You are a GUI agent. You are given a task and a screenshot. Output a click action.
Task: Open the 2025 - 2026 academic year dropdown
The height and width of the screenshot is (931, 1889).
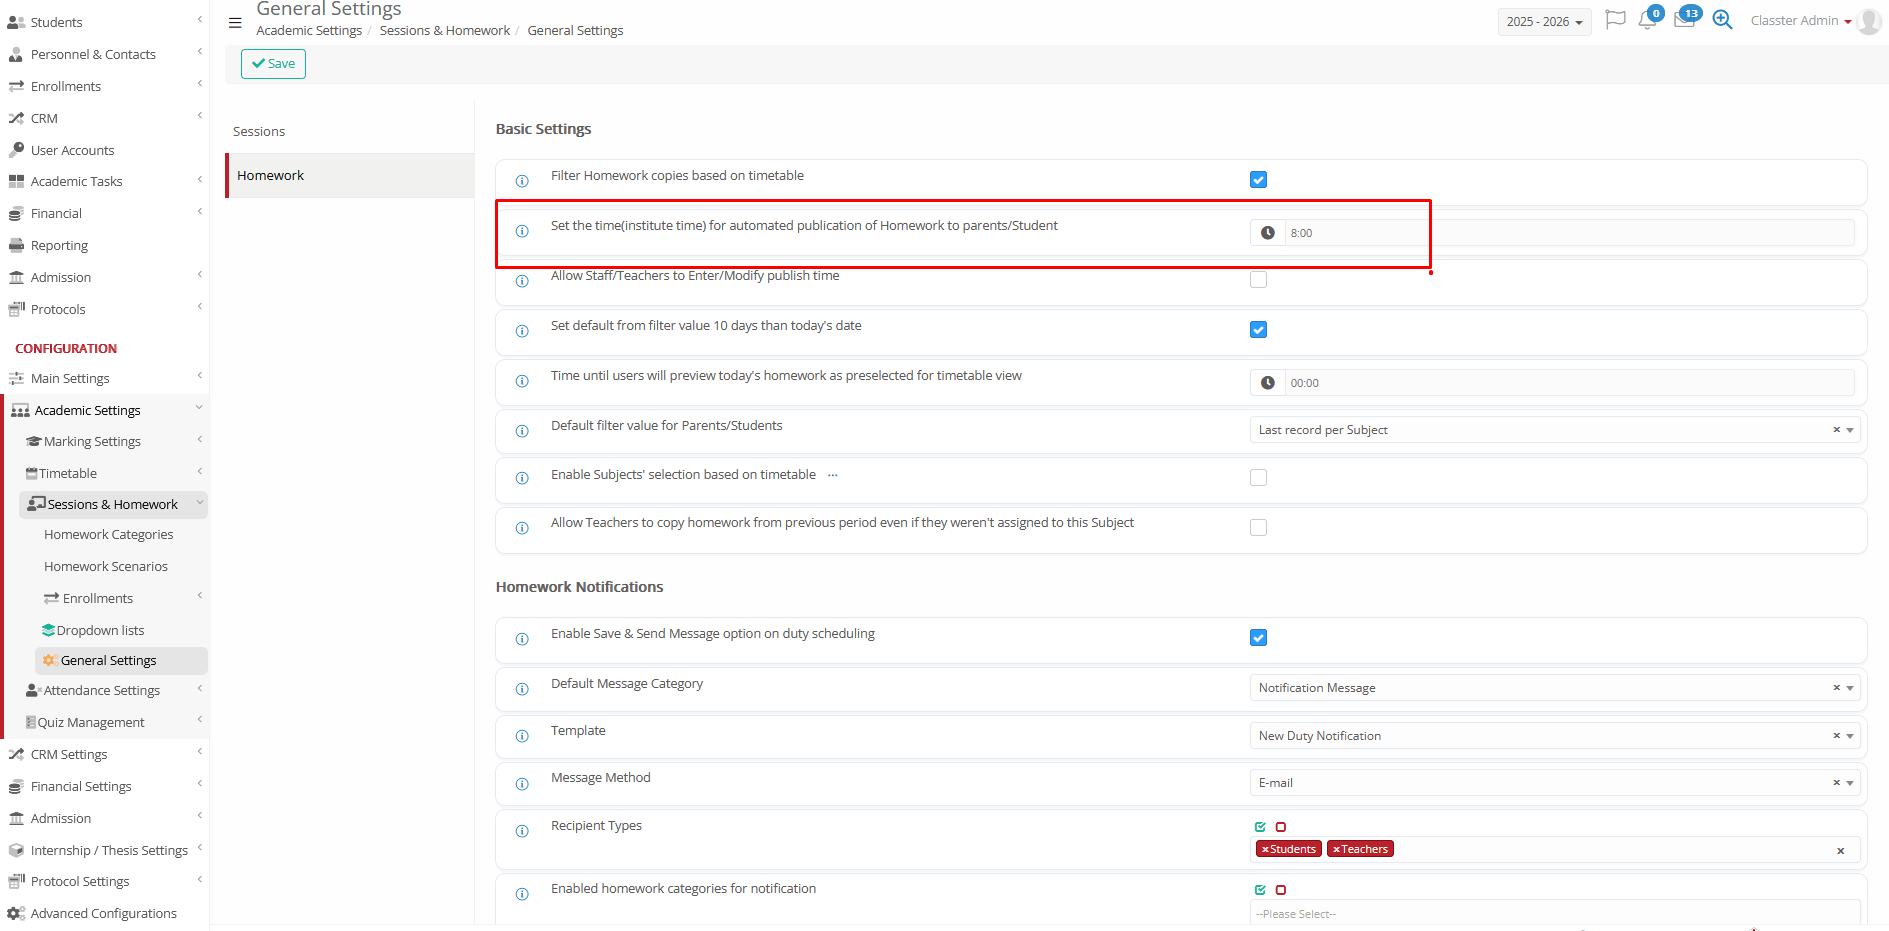coord(1543,22)
